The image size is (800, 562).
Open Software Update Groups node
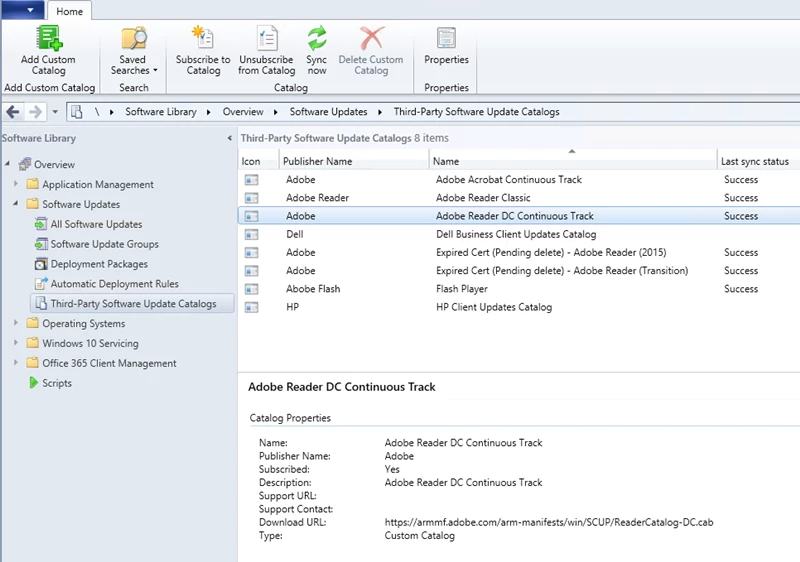[104, 244]
